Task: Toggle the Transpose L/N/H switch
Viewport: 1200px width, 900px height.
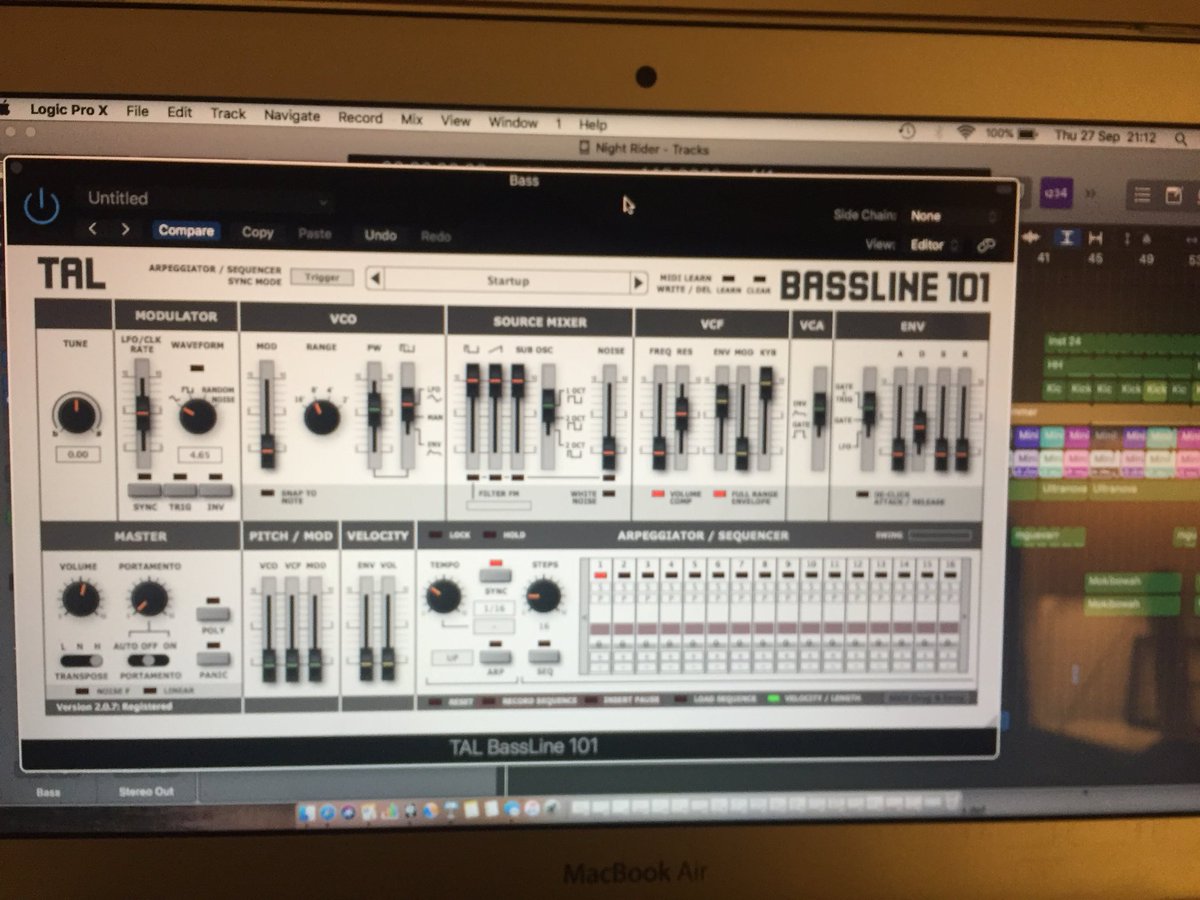Action: click(x=81, y=659)
